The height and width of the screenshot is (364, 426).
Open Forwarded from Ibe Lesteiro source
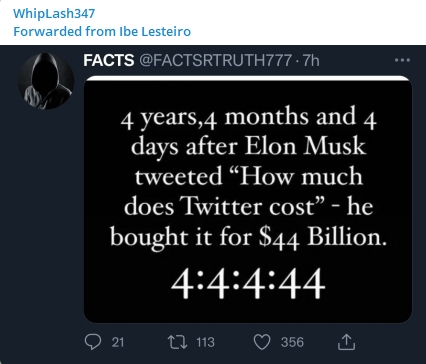(x=102, y=31)
